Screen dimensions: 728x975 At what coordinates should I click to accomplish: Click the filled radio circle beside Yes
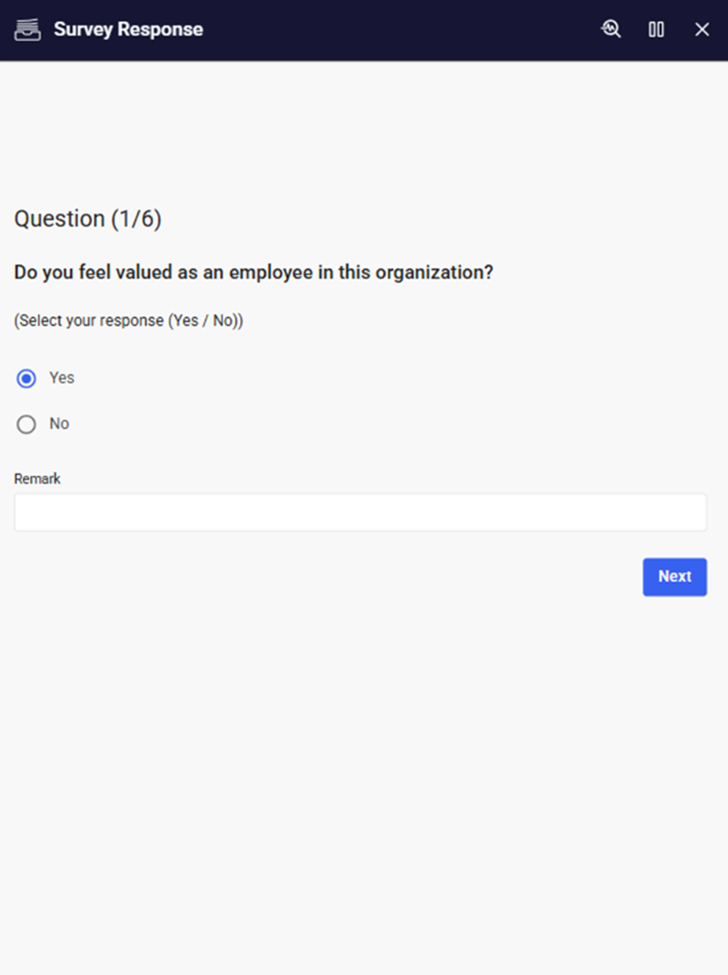click(x=27, y=378)
